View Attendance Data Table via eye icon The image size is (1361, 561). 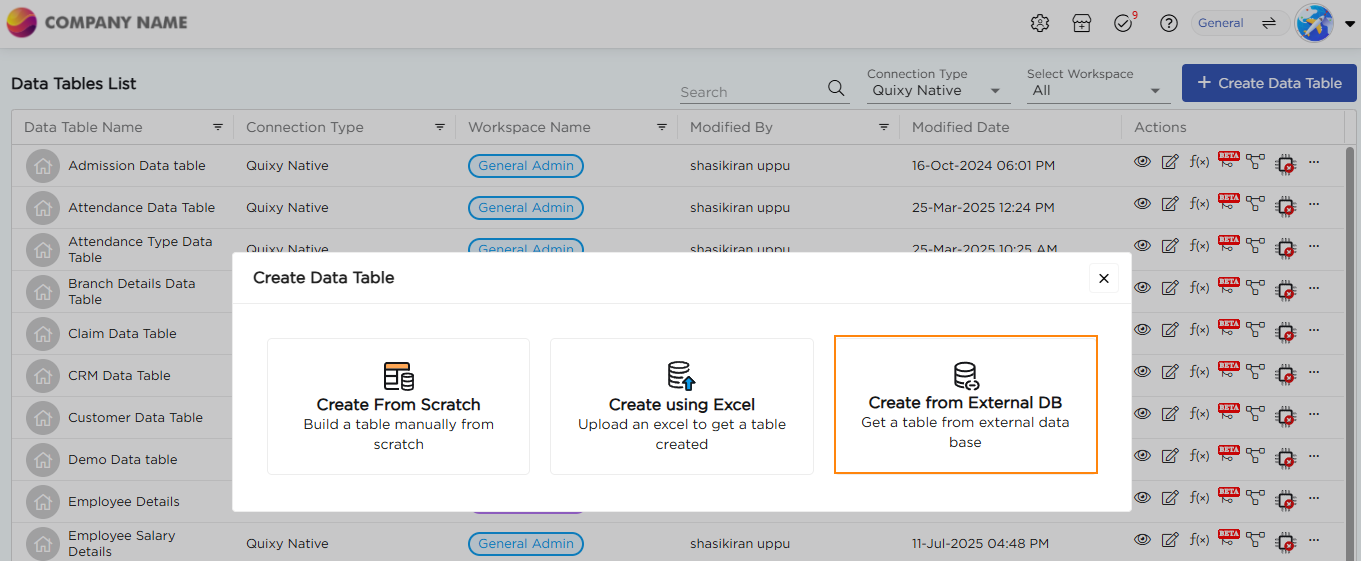tap(1142, 205)
